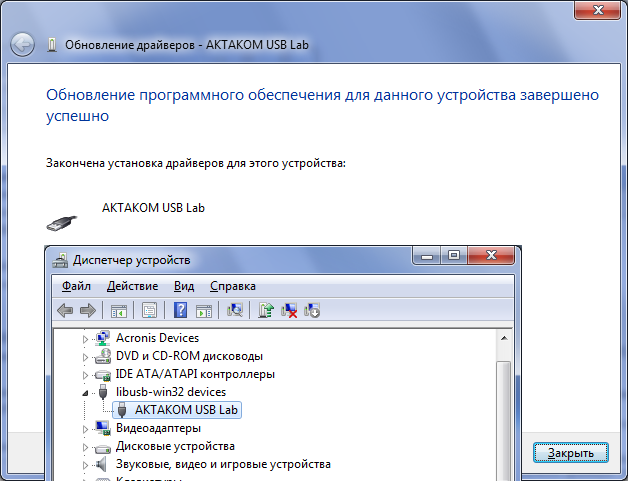Click the Update driver software toolbar icon

point(267,310)
